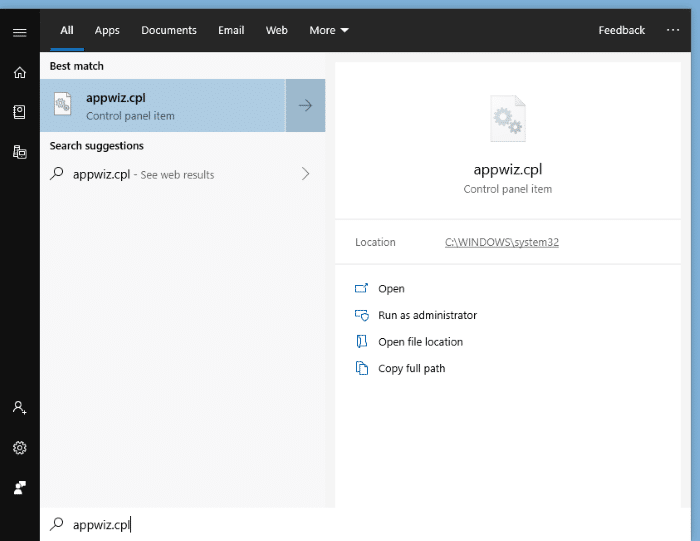Choose Open file location

pos(420,342)
